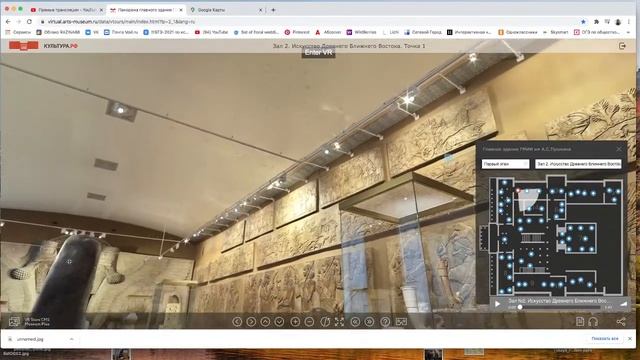Open a new browser tab
The width and height of the screenshot is (640, 360).
273,10
